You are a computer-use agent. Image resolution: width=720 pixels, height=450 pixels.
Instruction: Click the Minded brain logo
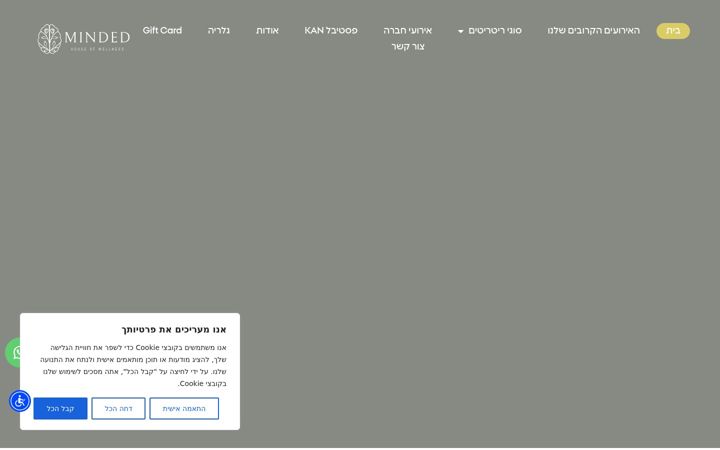84,39
